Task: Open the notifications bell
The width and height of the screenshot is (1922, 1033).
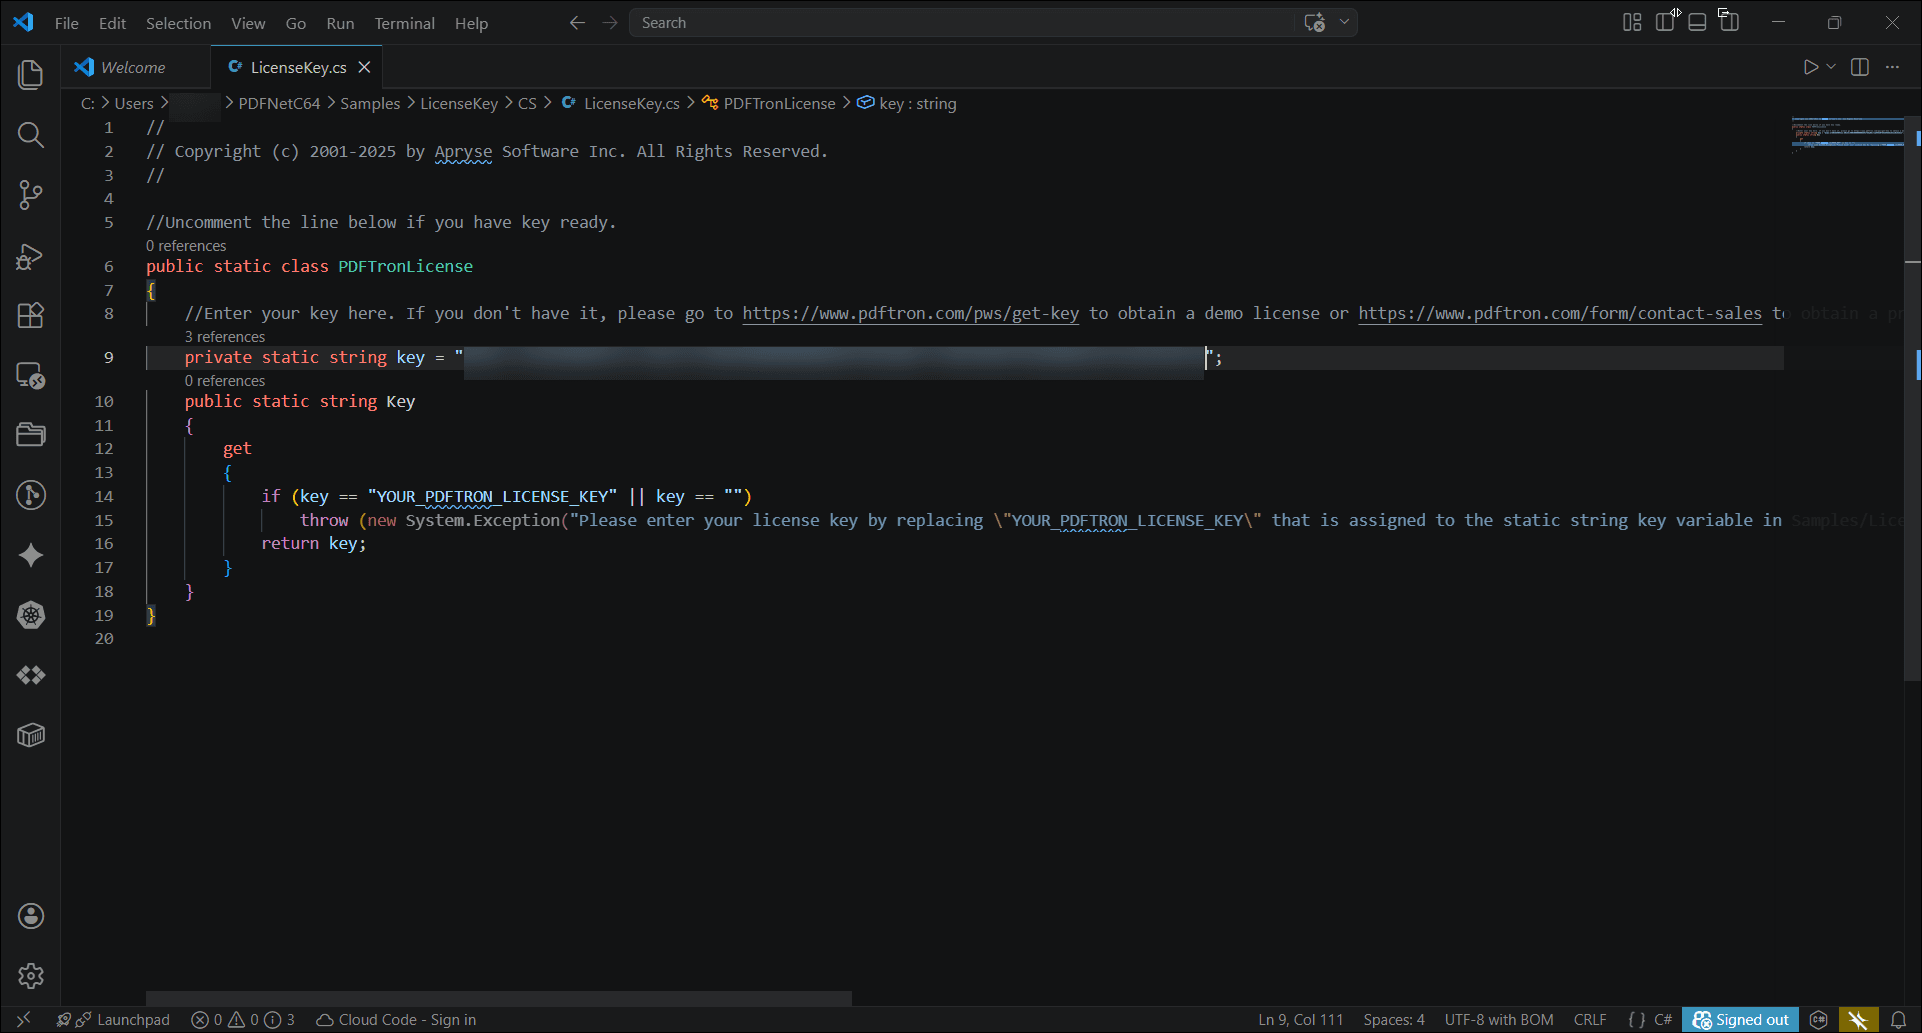Action: tap(1898, 1020)
